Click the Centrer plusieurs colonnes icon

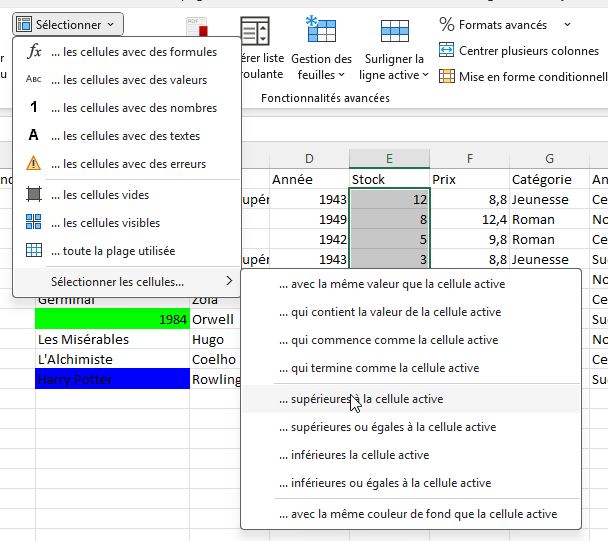[446, 50]
